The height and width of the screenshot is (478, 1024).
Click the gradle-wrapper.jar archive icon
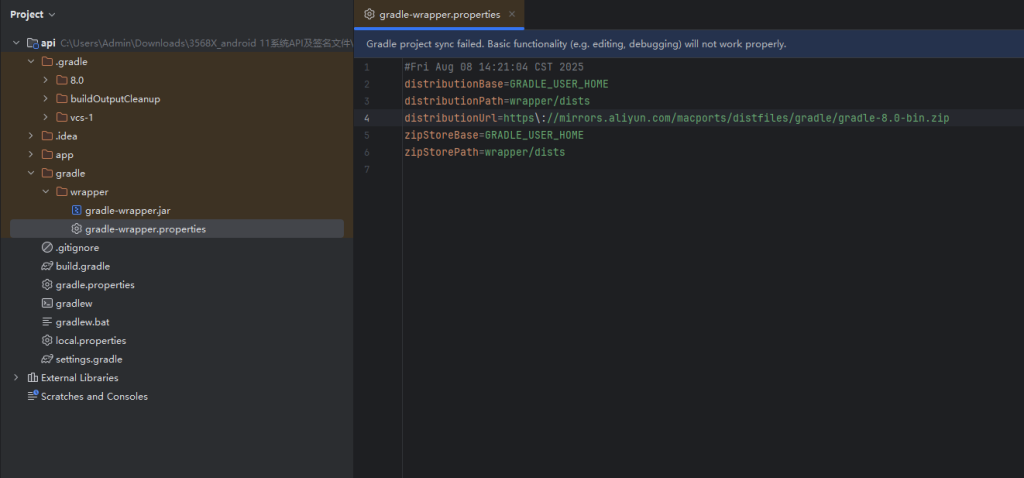tap(76, 210)
